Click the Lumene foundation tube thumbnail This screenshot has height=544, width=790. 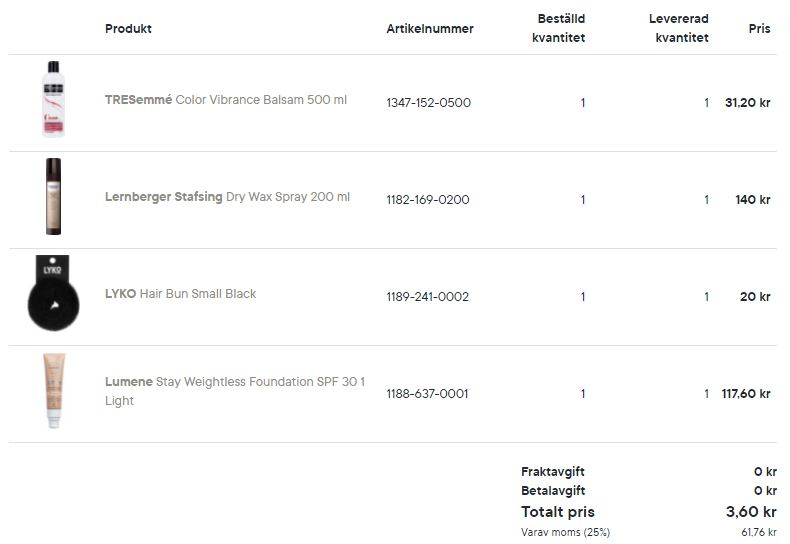pos(54,390)
